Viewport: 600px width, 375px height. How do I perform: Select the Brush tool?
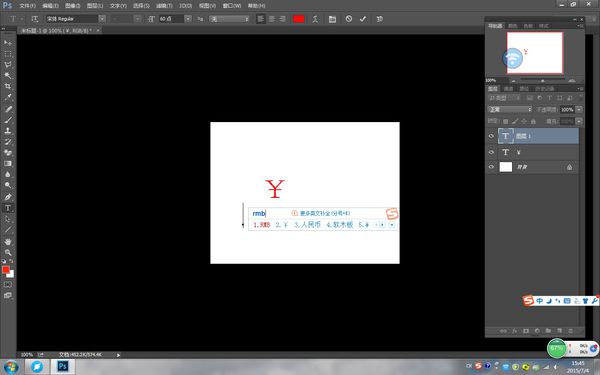point(8,120)
